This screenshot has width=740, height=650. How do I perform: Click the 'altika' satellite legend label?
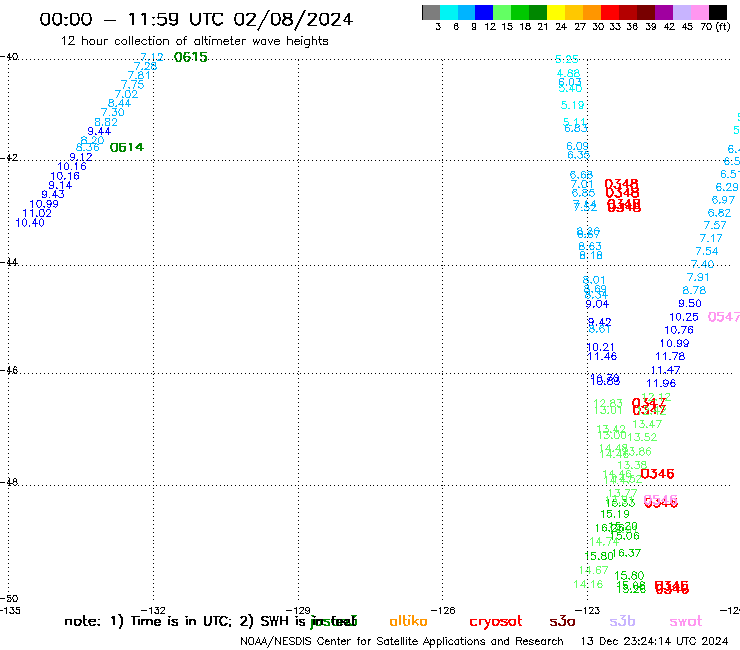click(408, 621)
